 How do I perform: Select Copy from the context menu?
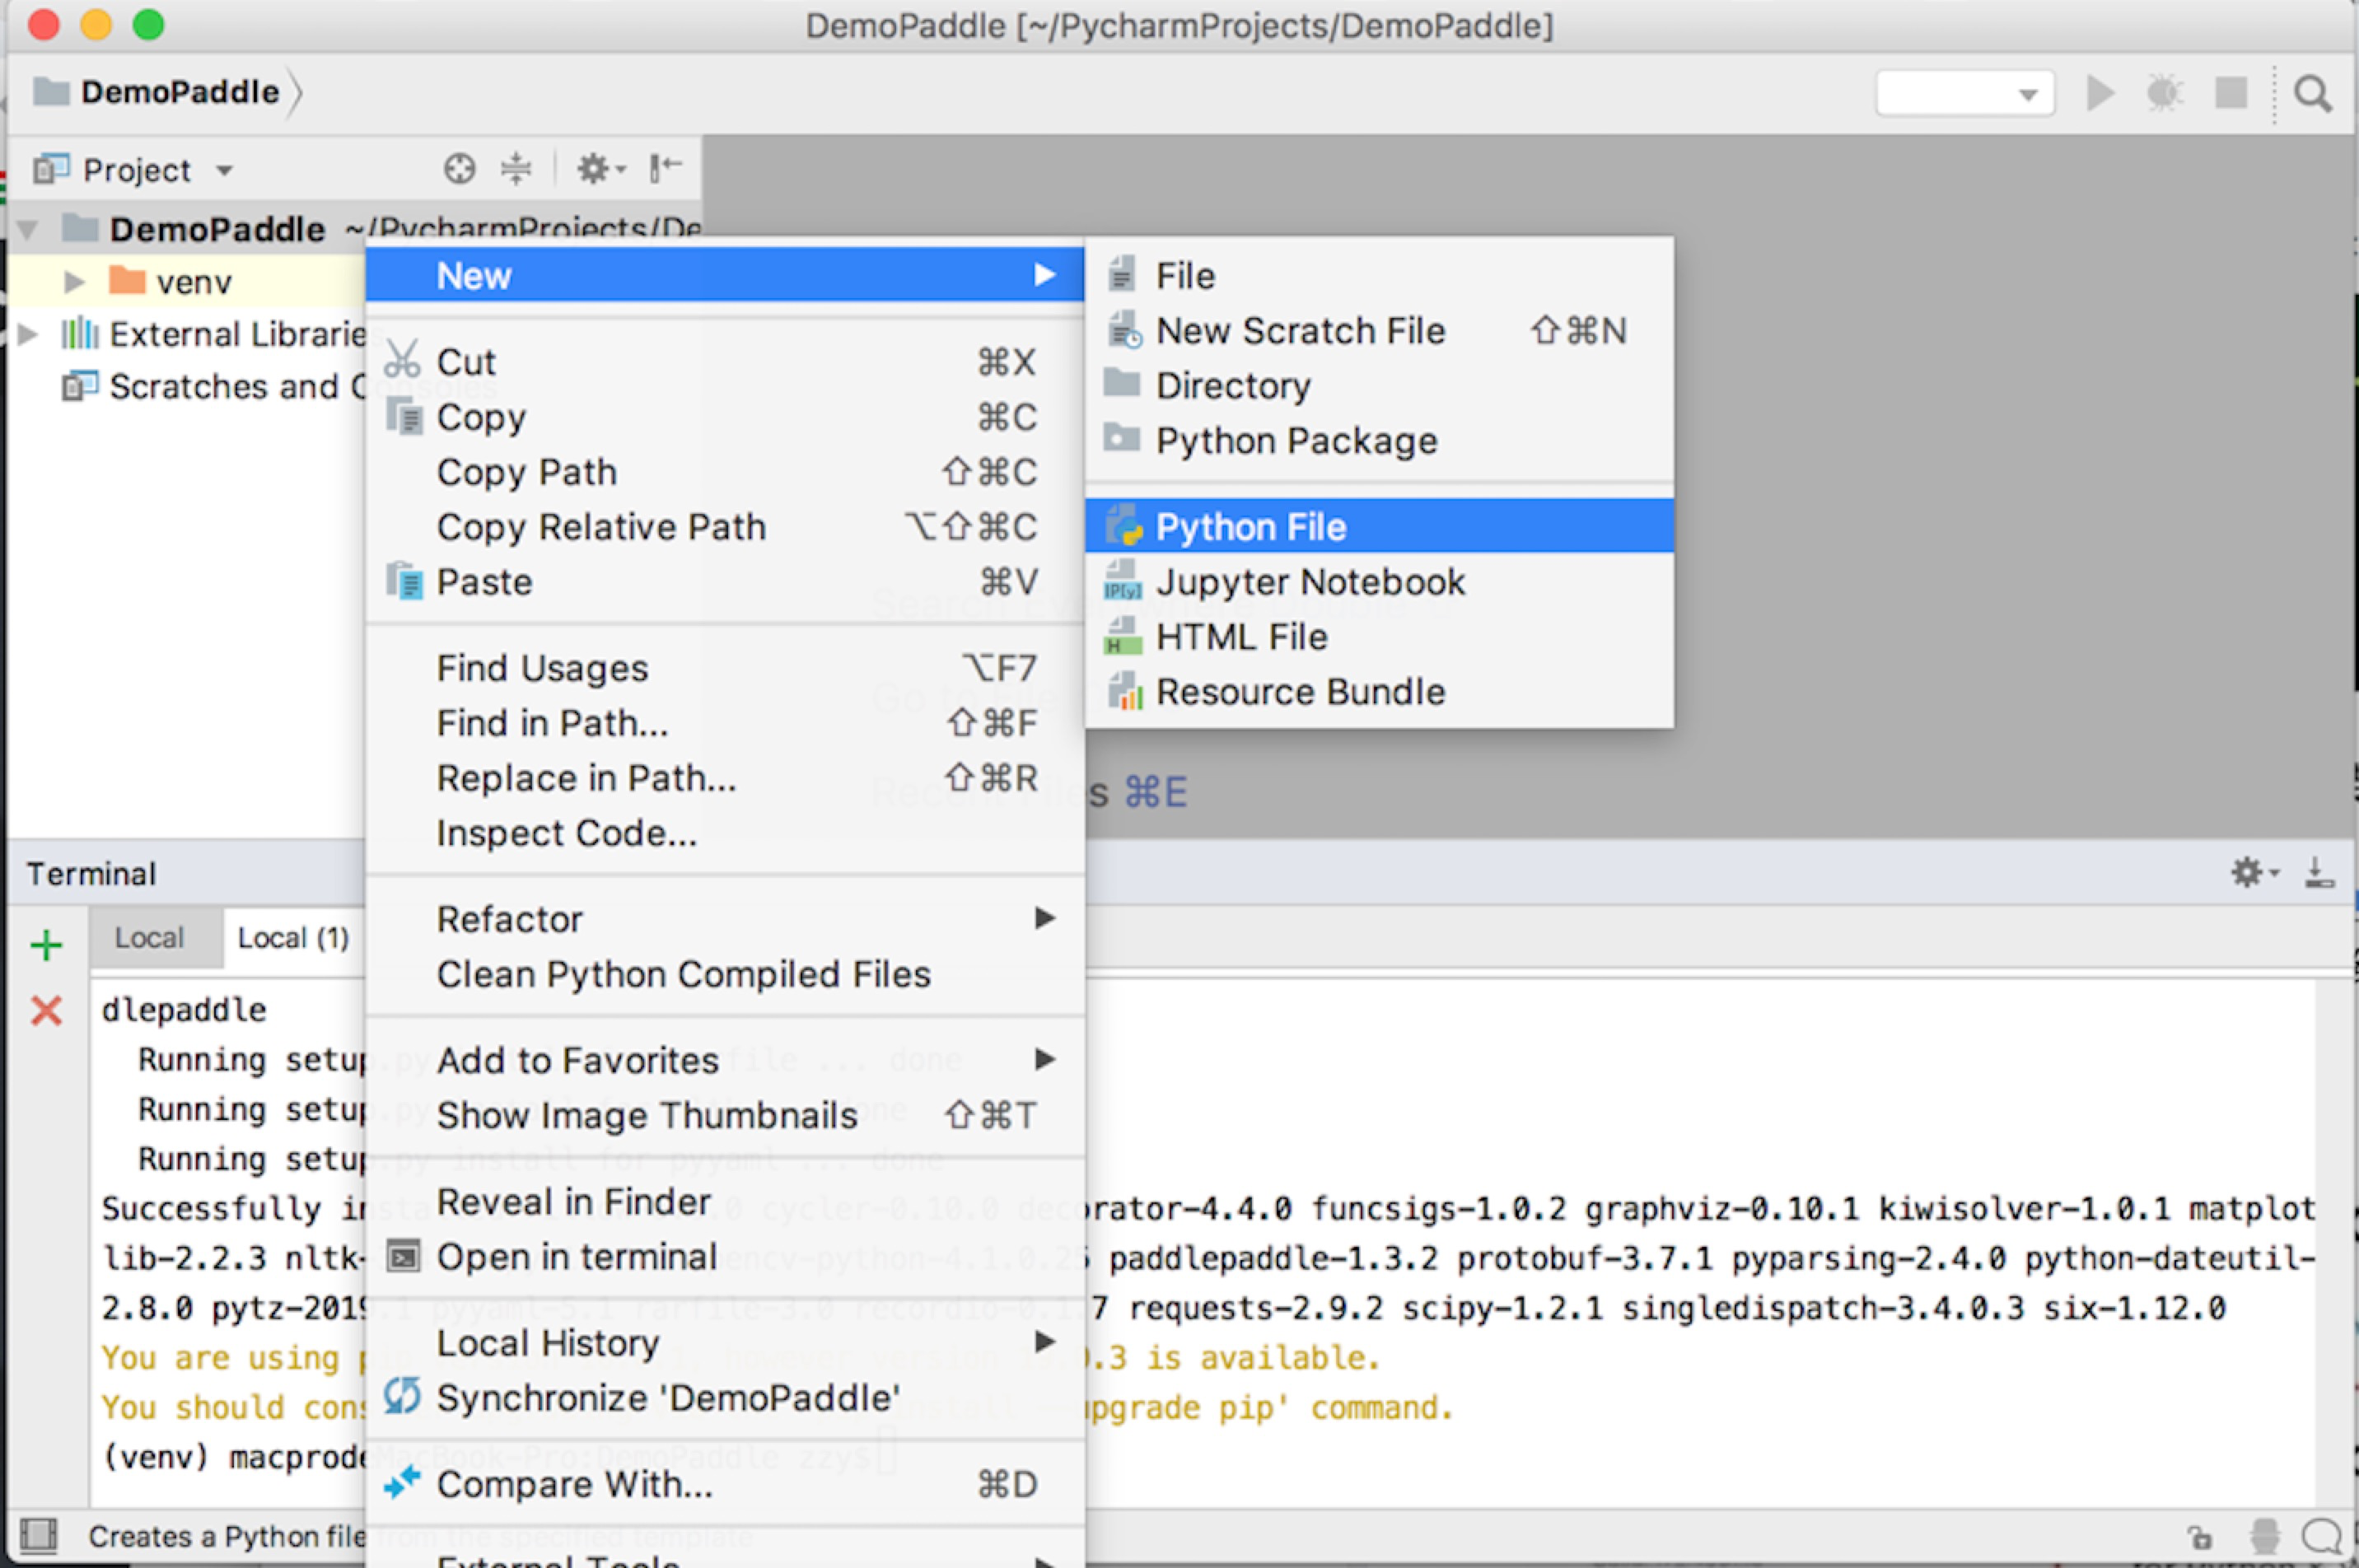click(x=724, y=416)
